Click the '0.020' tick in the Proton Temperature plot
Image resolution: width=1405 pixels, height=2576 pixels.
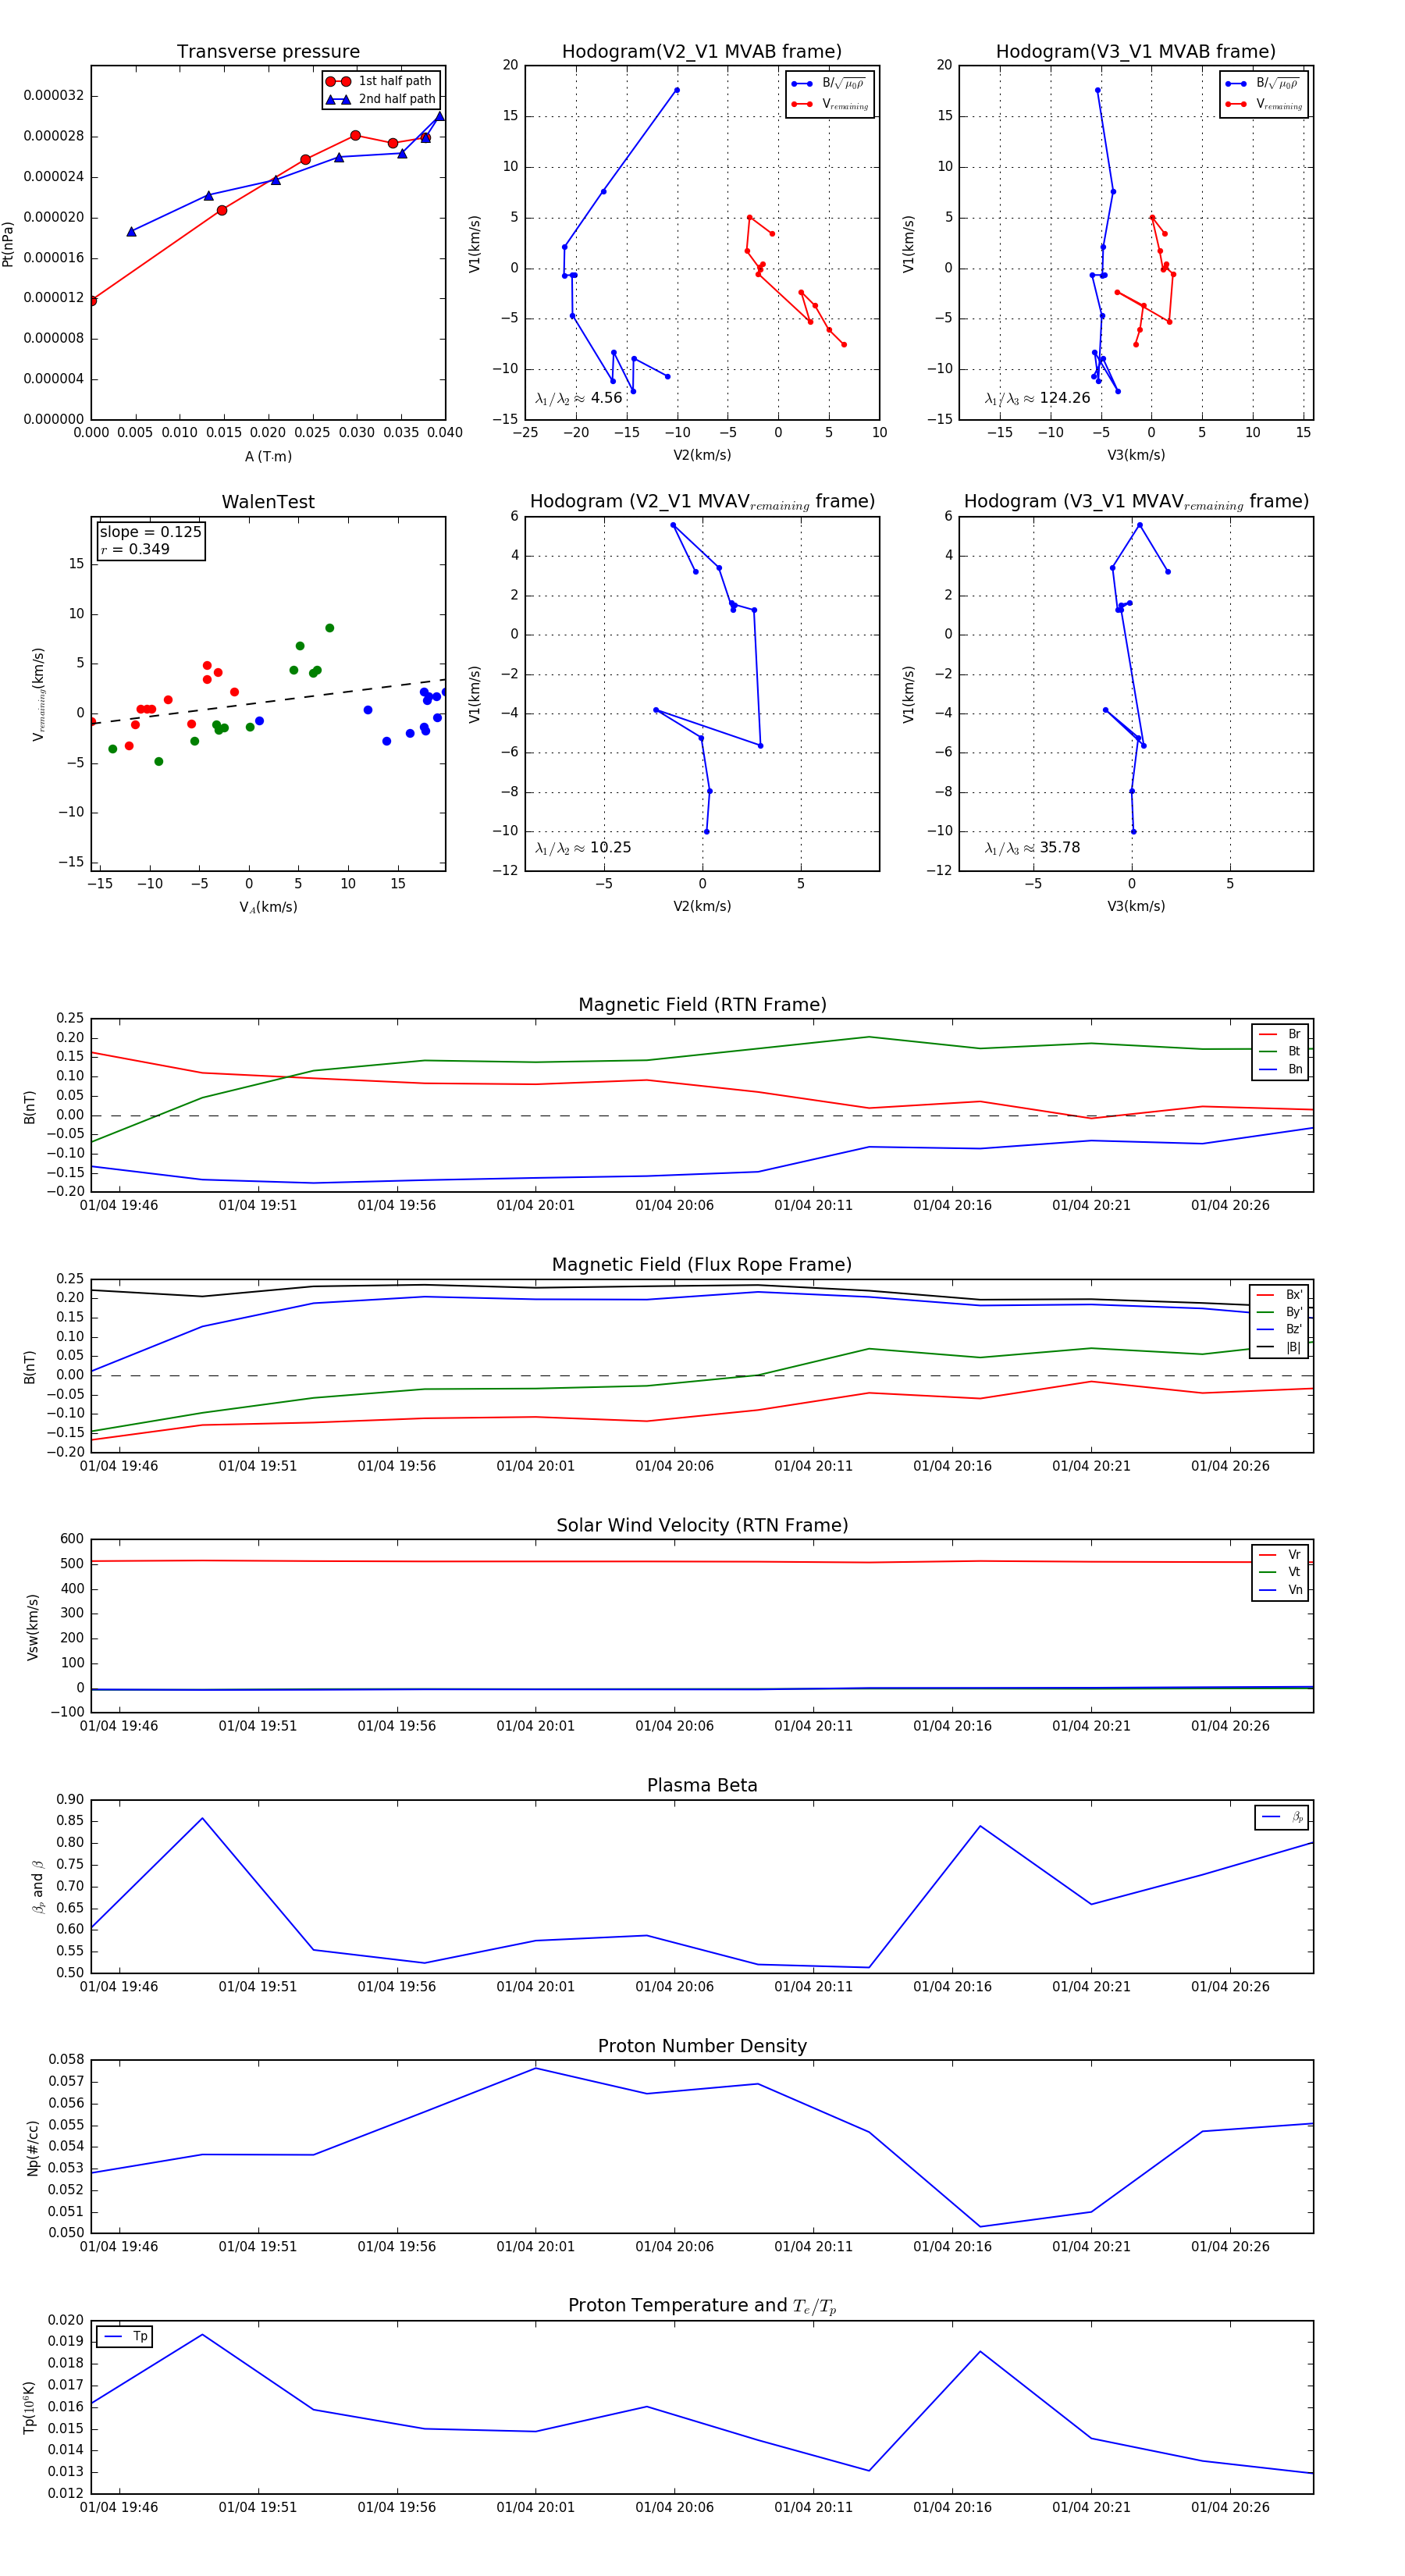pyautogui.click(x=66, y=2320)
